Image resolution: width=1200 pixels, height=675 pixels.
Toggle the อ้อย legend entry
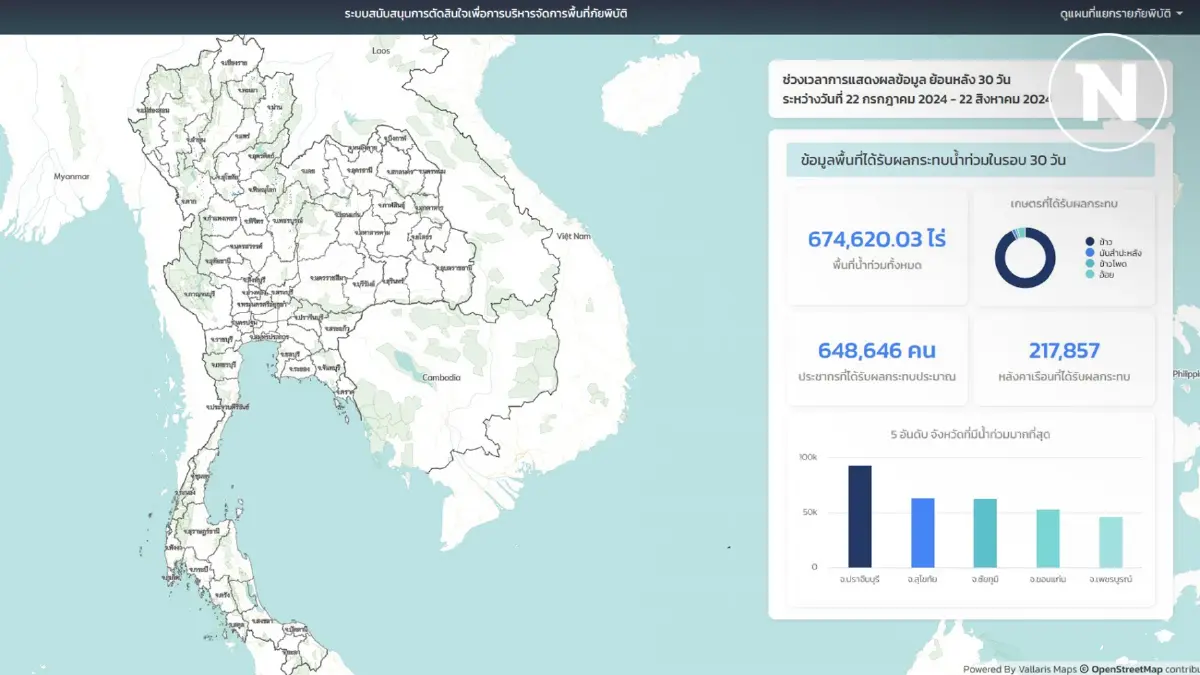click(x=1100, y=274)
